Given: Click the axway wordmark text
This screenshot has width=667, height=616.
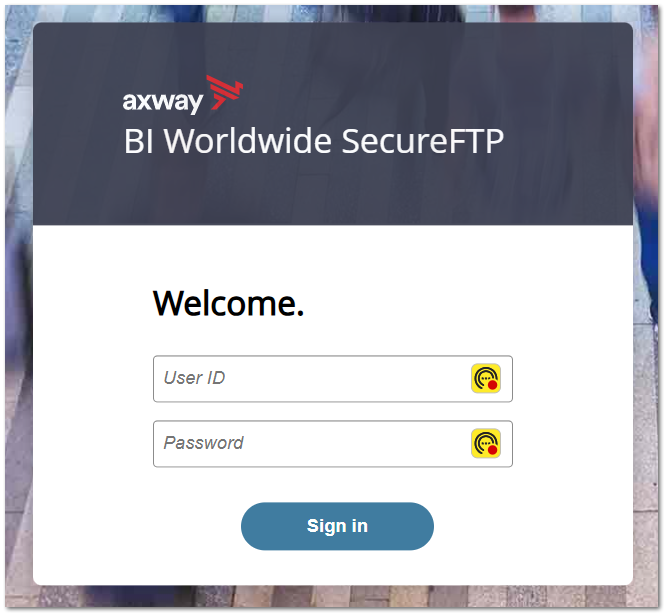Looking at the screenshot, I should click(x=163, y=102).
